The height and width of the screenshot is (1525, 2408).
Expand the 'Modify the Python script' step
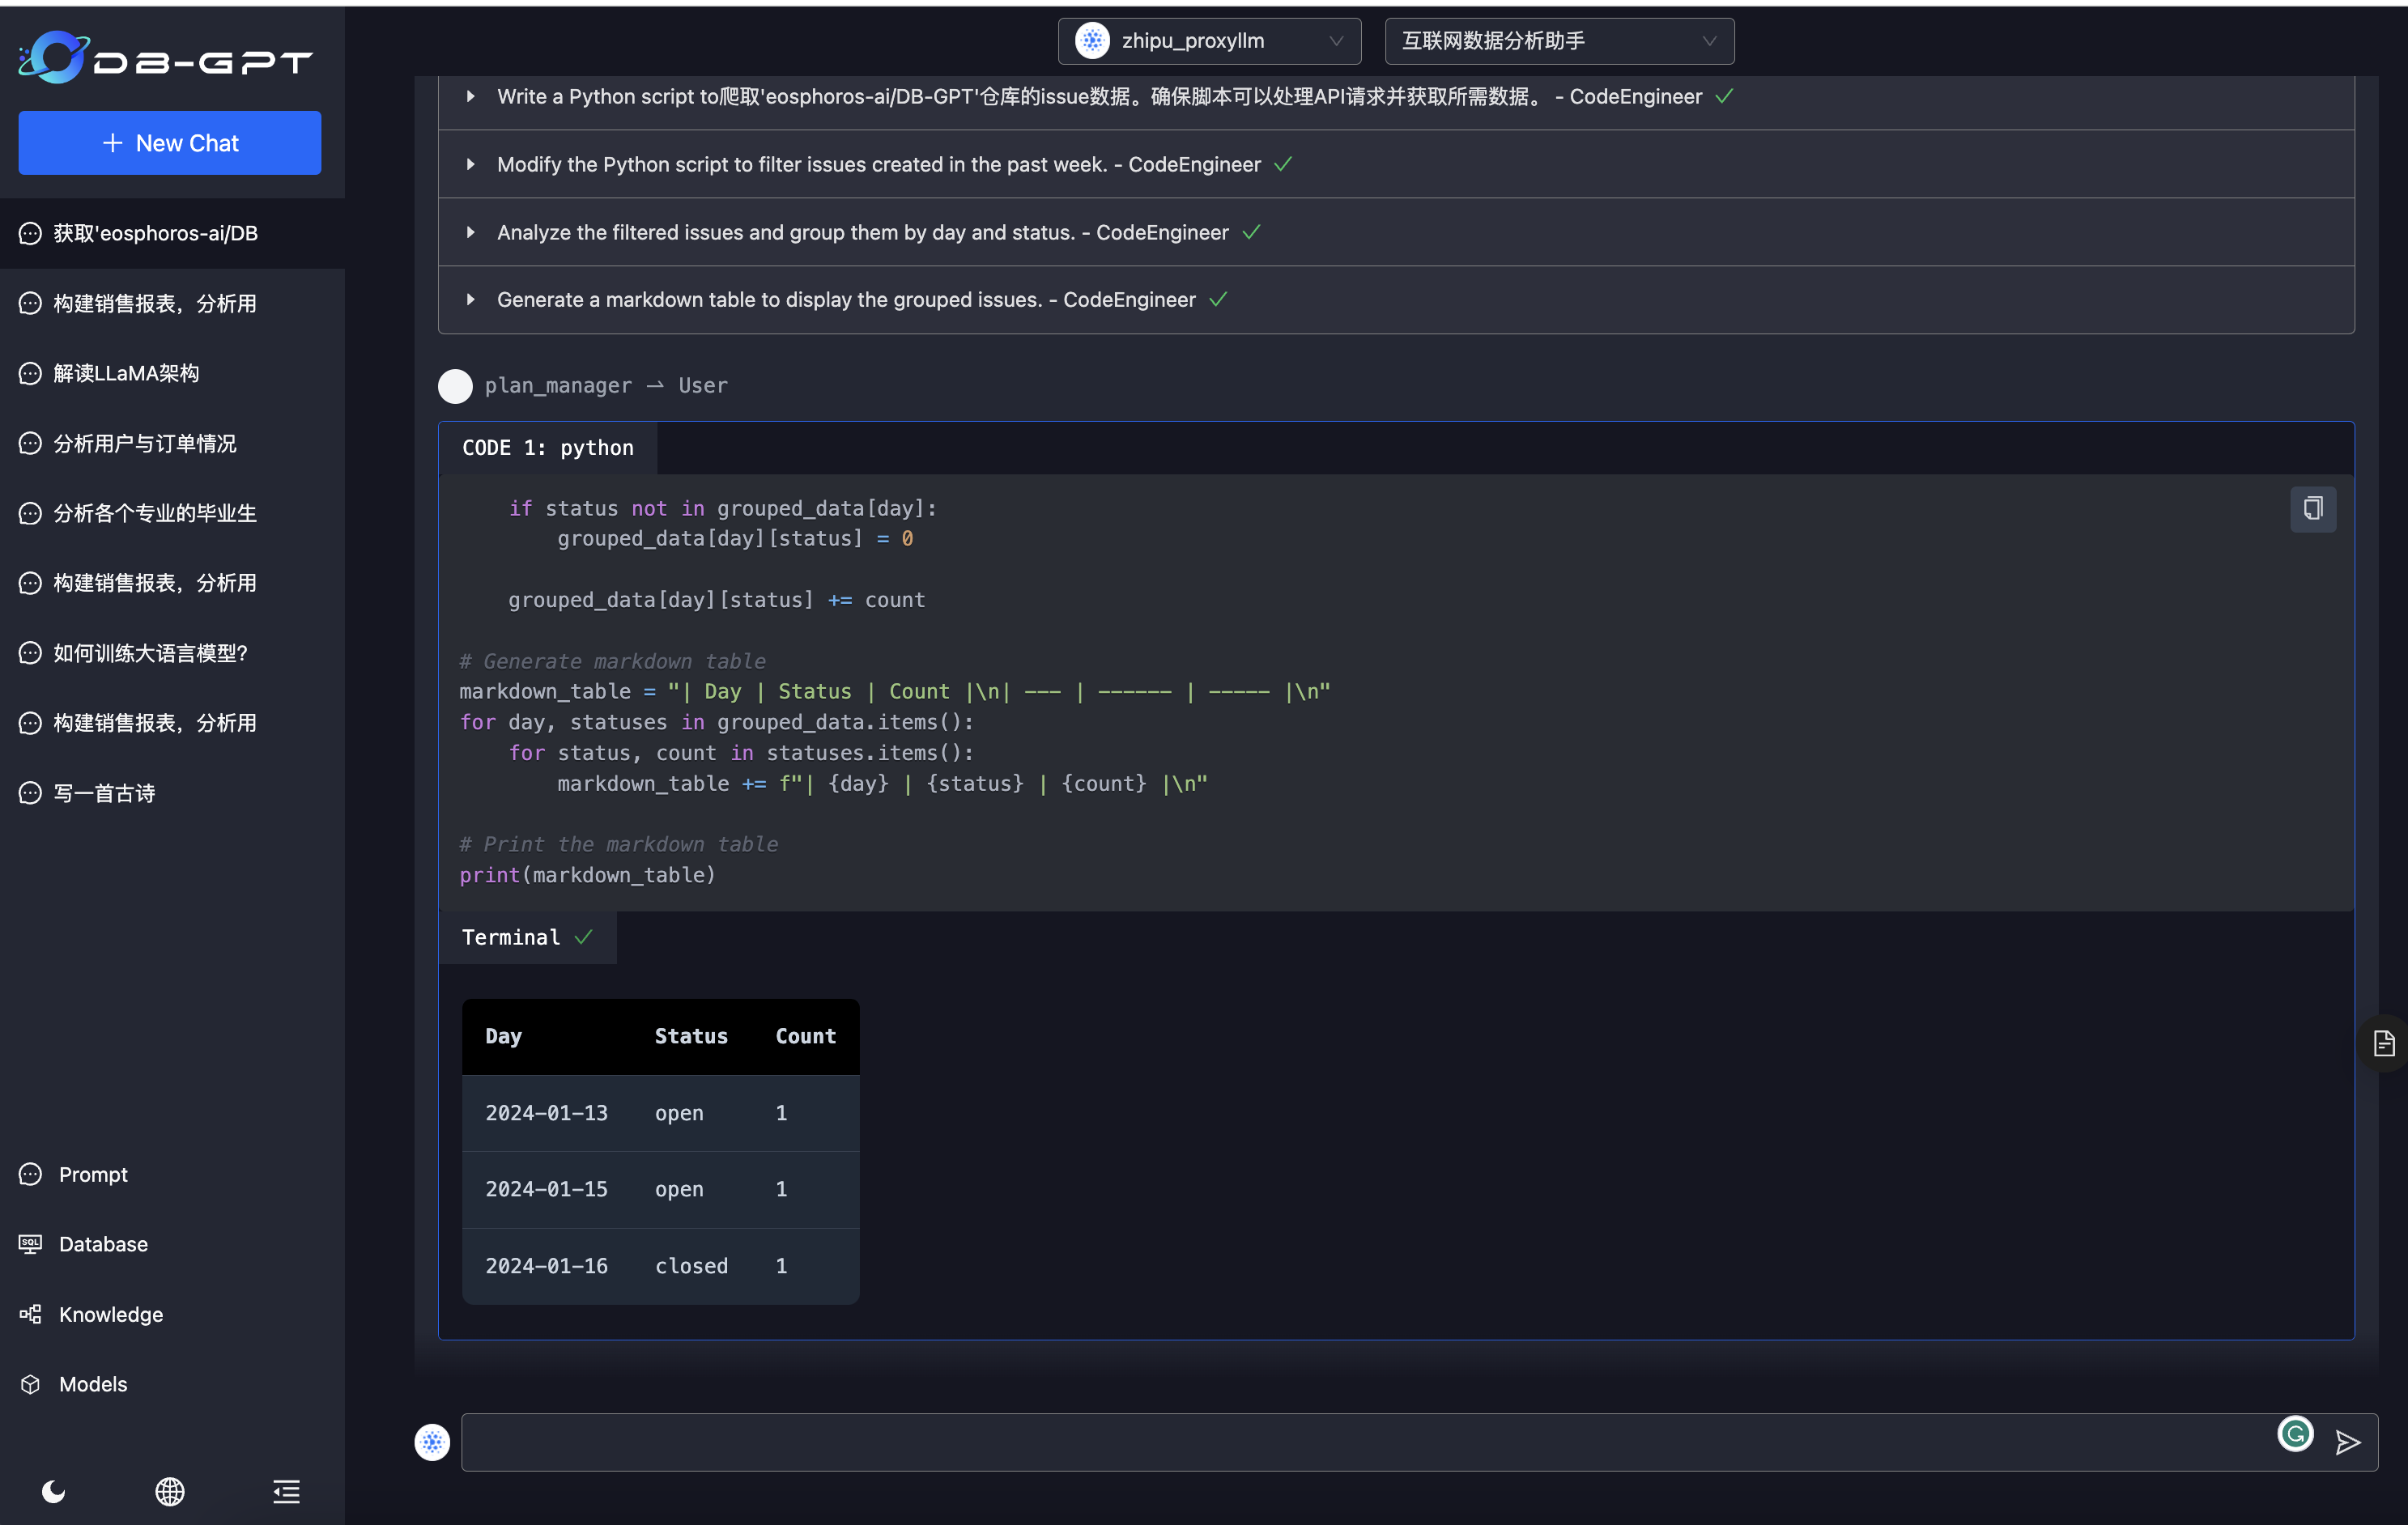(x=470, y=164)
